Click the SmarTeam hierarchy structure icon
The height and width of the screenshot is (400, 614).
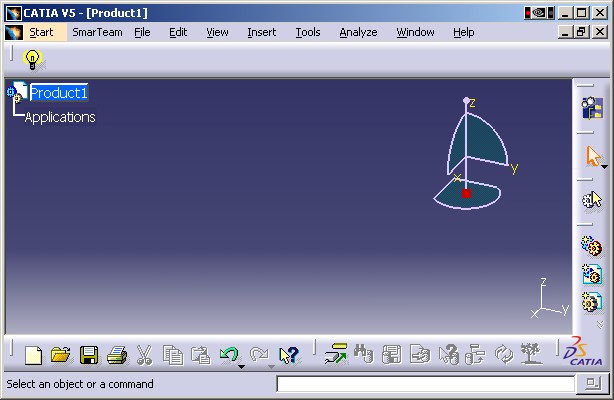pyautogui.click(x=475, y=354)
